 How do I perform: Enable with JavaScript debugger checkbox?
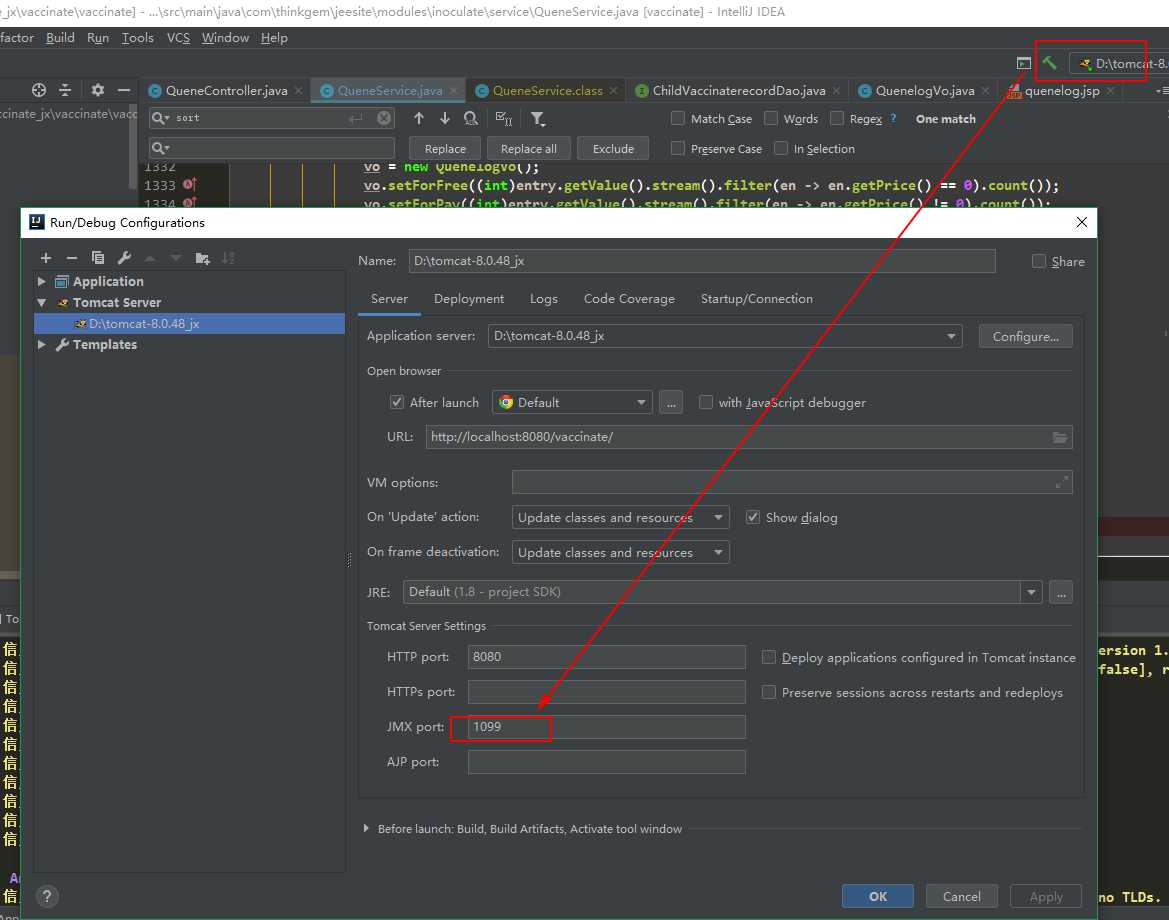(x=705, y=402)
